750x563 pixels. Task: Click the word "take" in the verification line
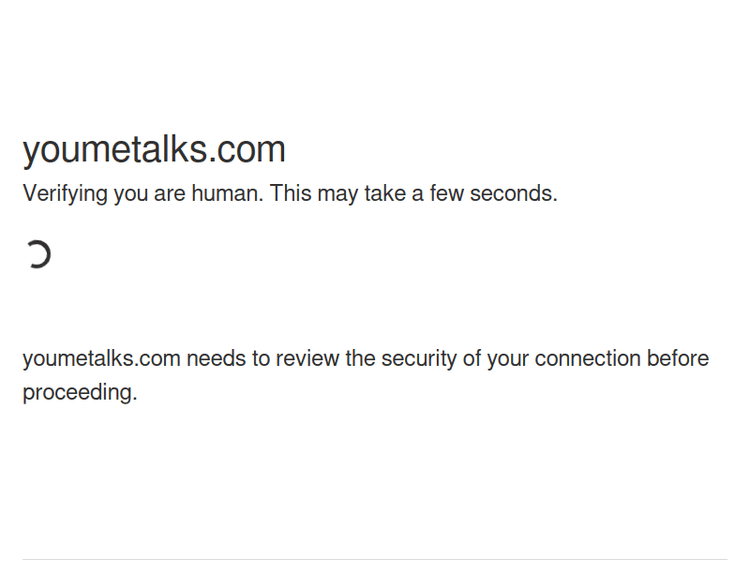tap(385, 193)
